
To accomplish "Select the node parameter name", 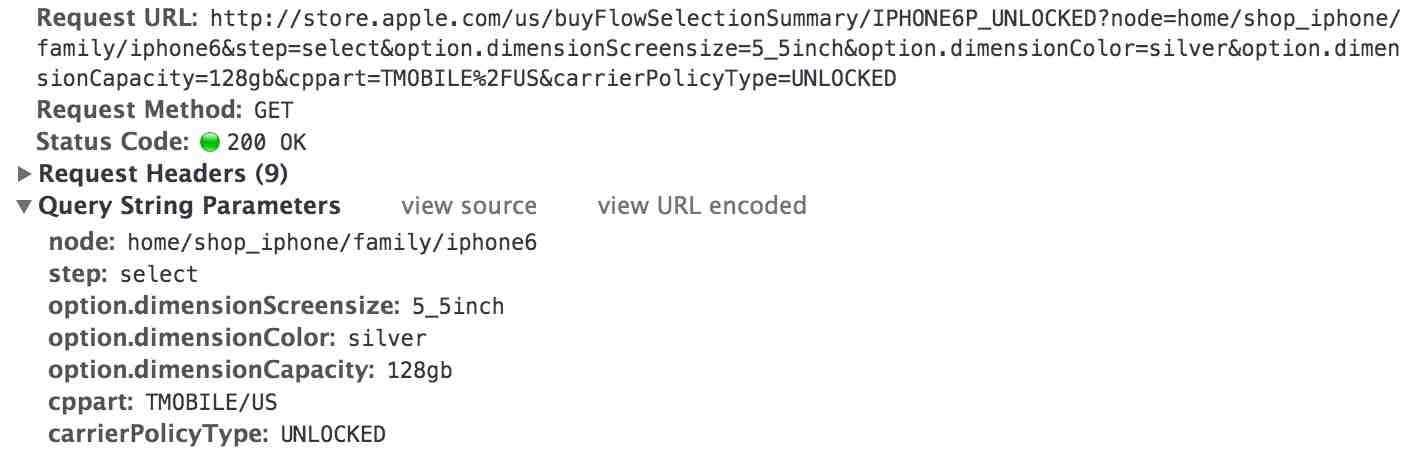I will pos(82,242).
